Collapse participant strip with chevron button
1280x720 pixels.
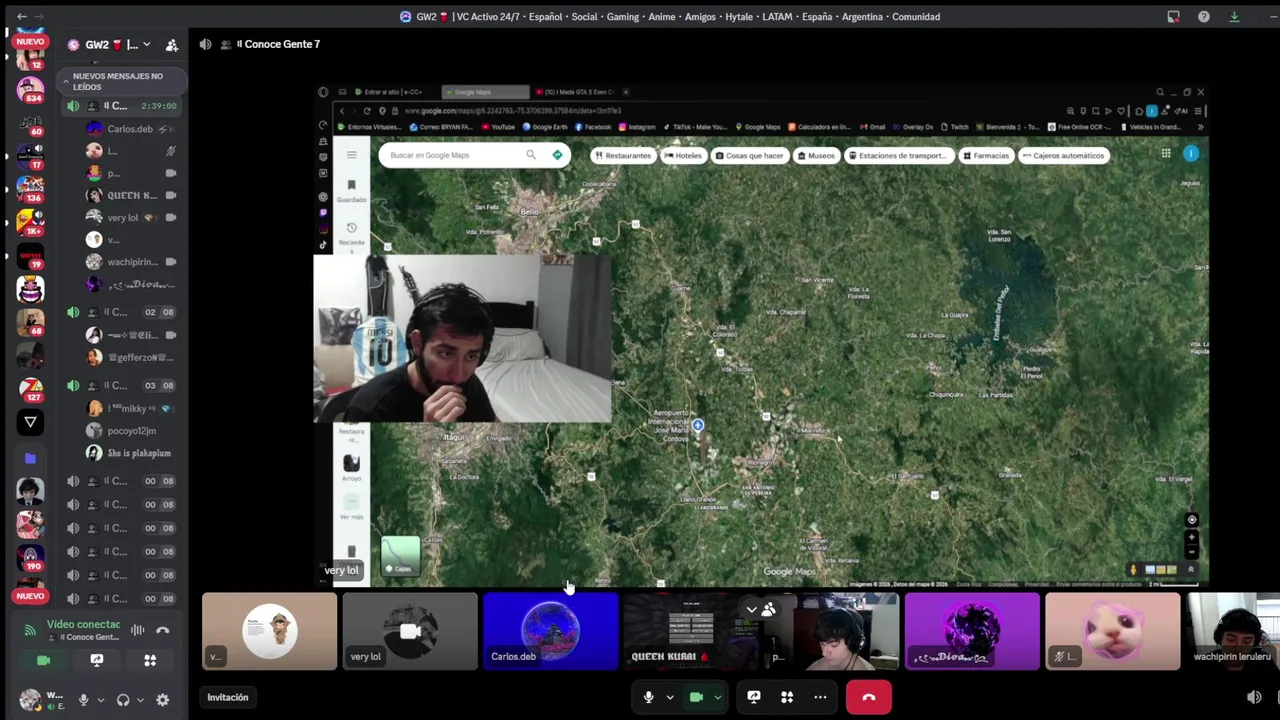(751, 609)
